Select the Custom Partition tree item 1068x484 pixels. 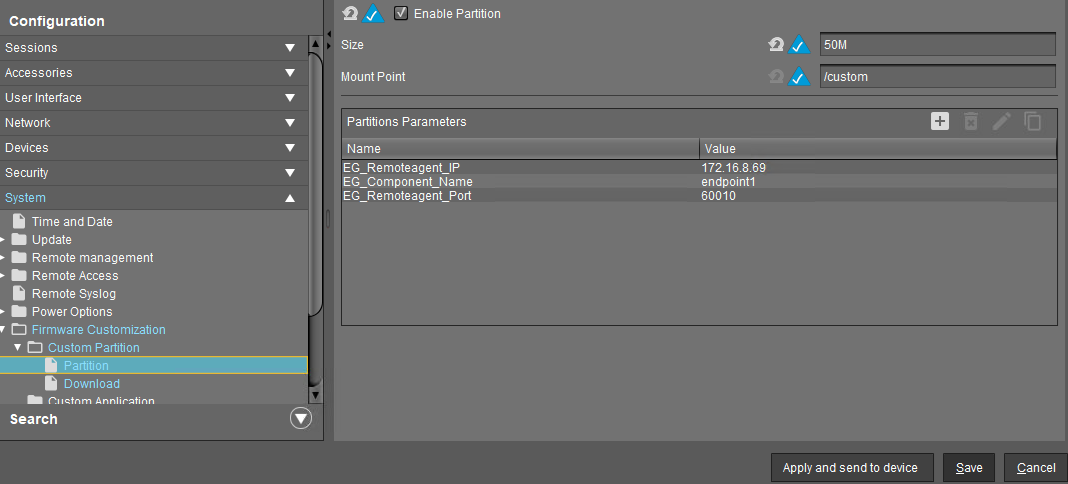tap(93, 348)
